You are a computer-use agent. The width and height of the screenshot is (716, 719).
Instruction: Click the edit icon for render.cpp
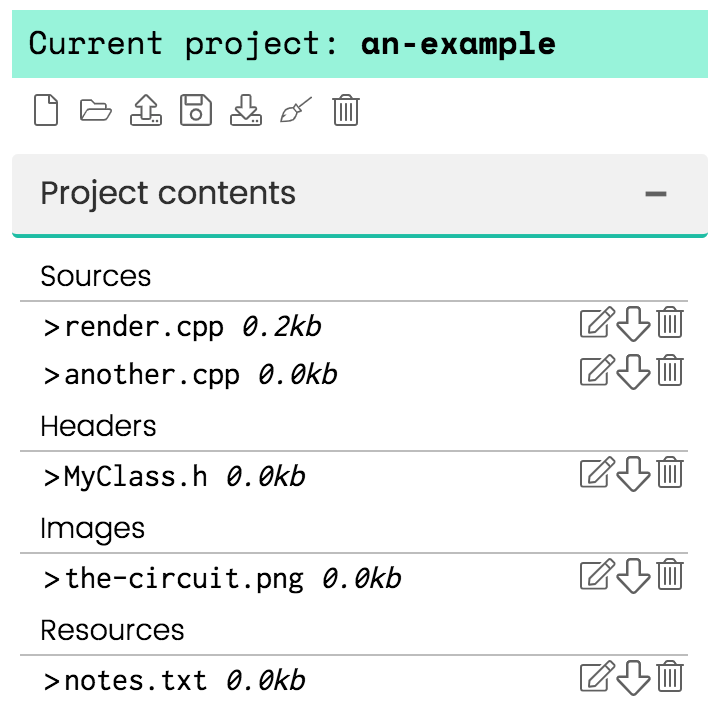597,323
